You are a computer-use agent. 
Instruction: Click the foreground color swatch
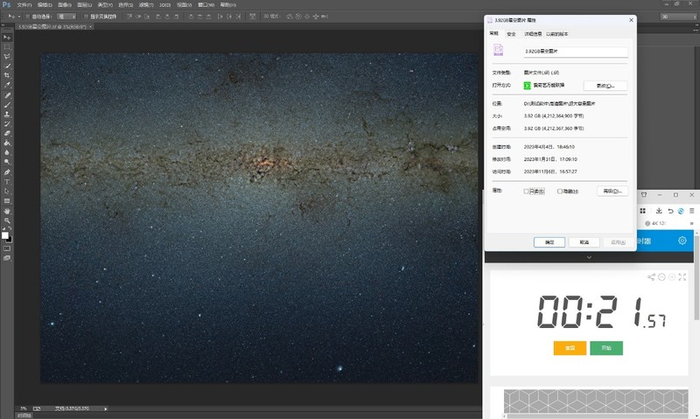[x=6, y=234]
